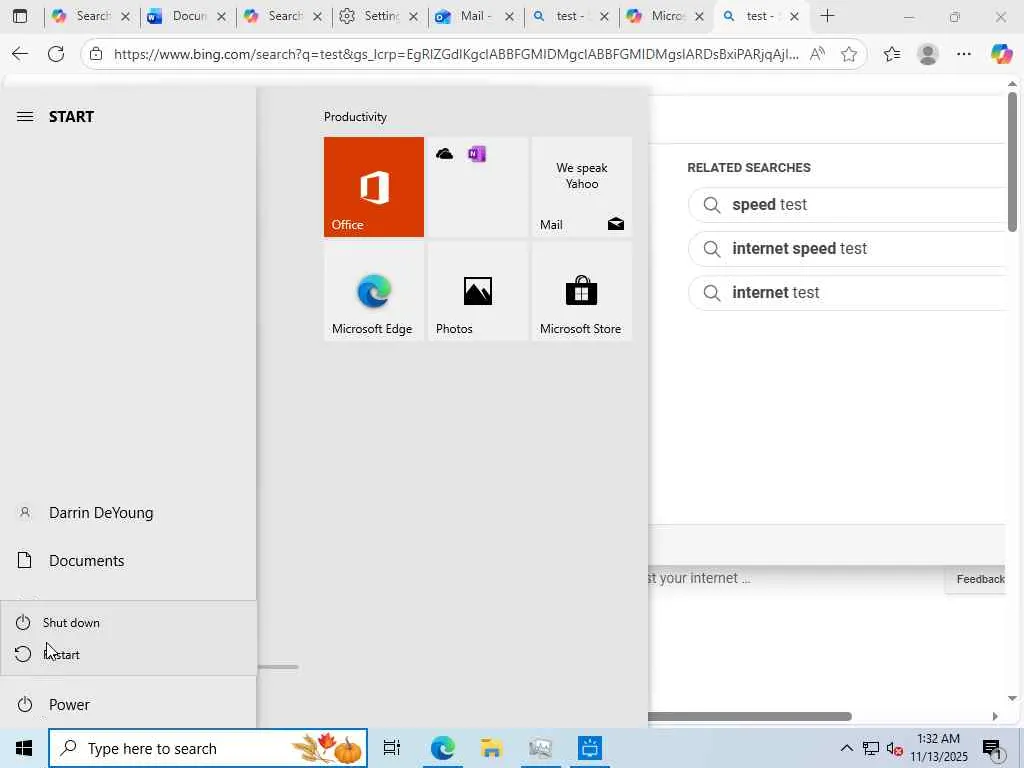Open the OneDrive icon in the folder tile

(x=445, y=154)
